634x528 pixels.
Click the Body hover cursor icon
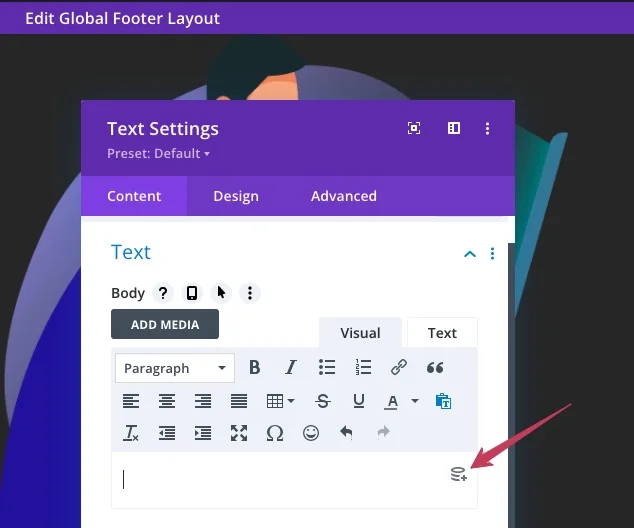point(221,293)
